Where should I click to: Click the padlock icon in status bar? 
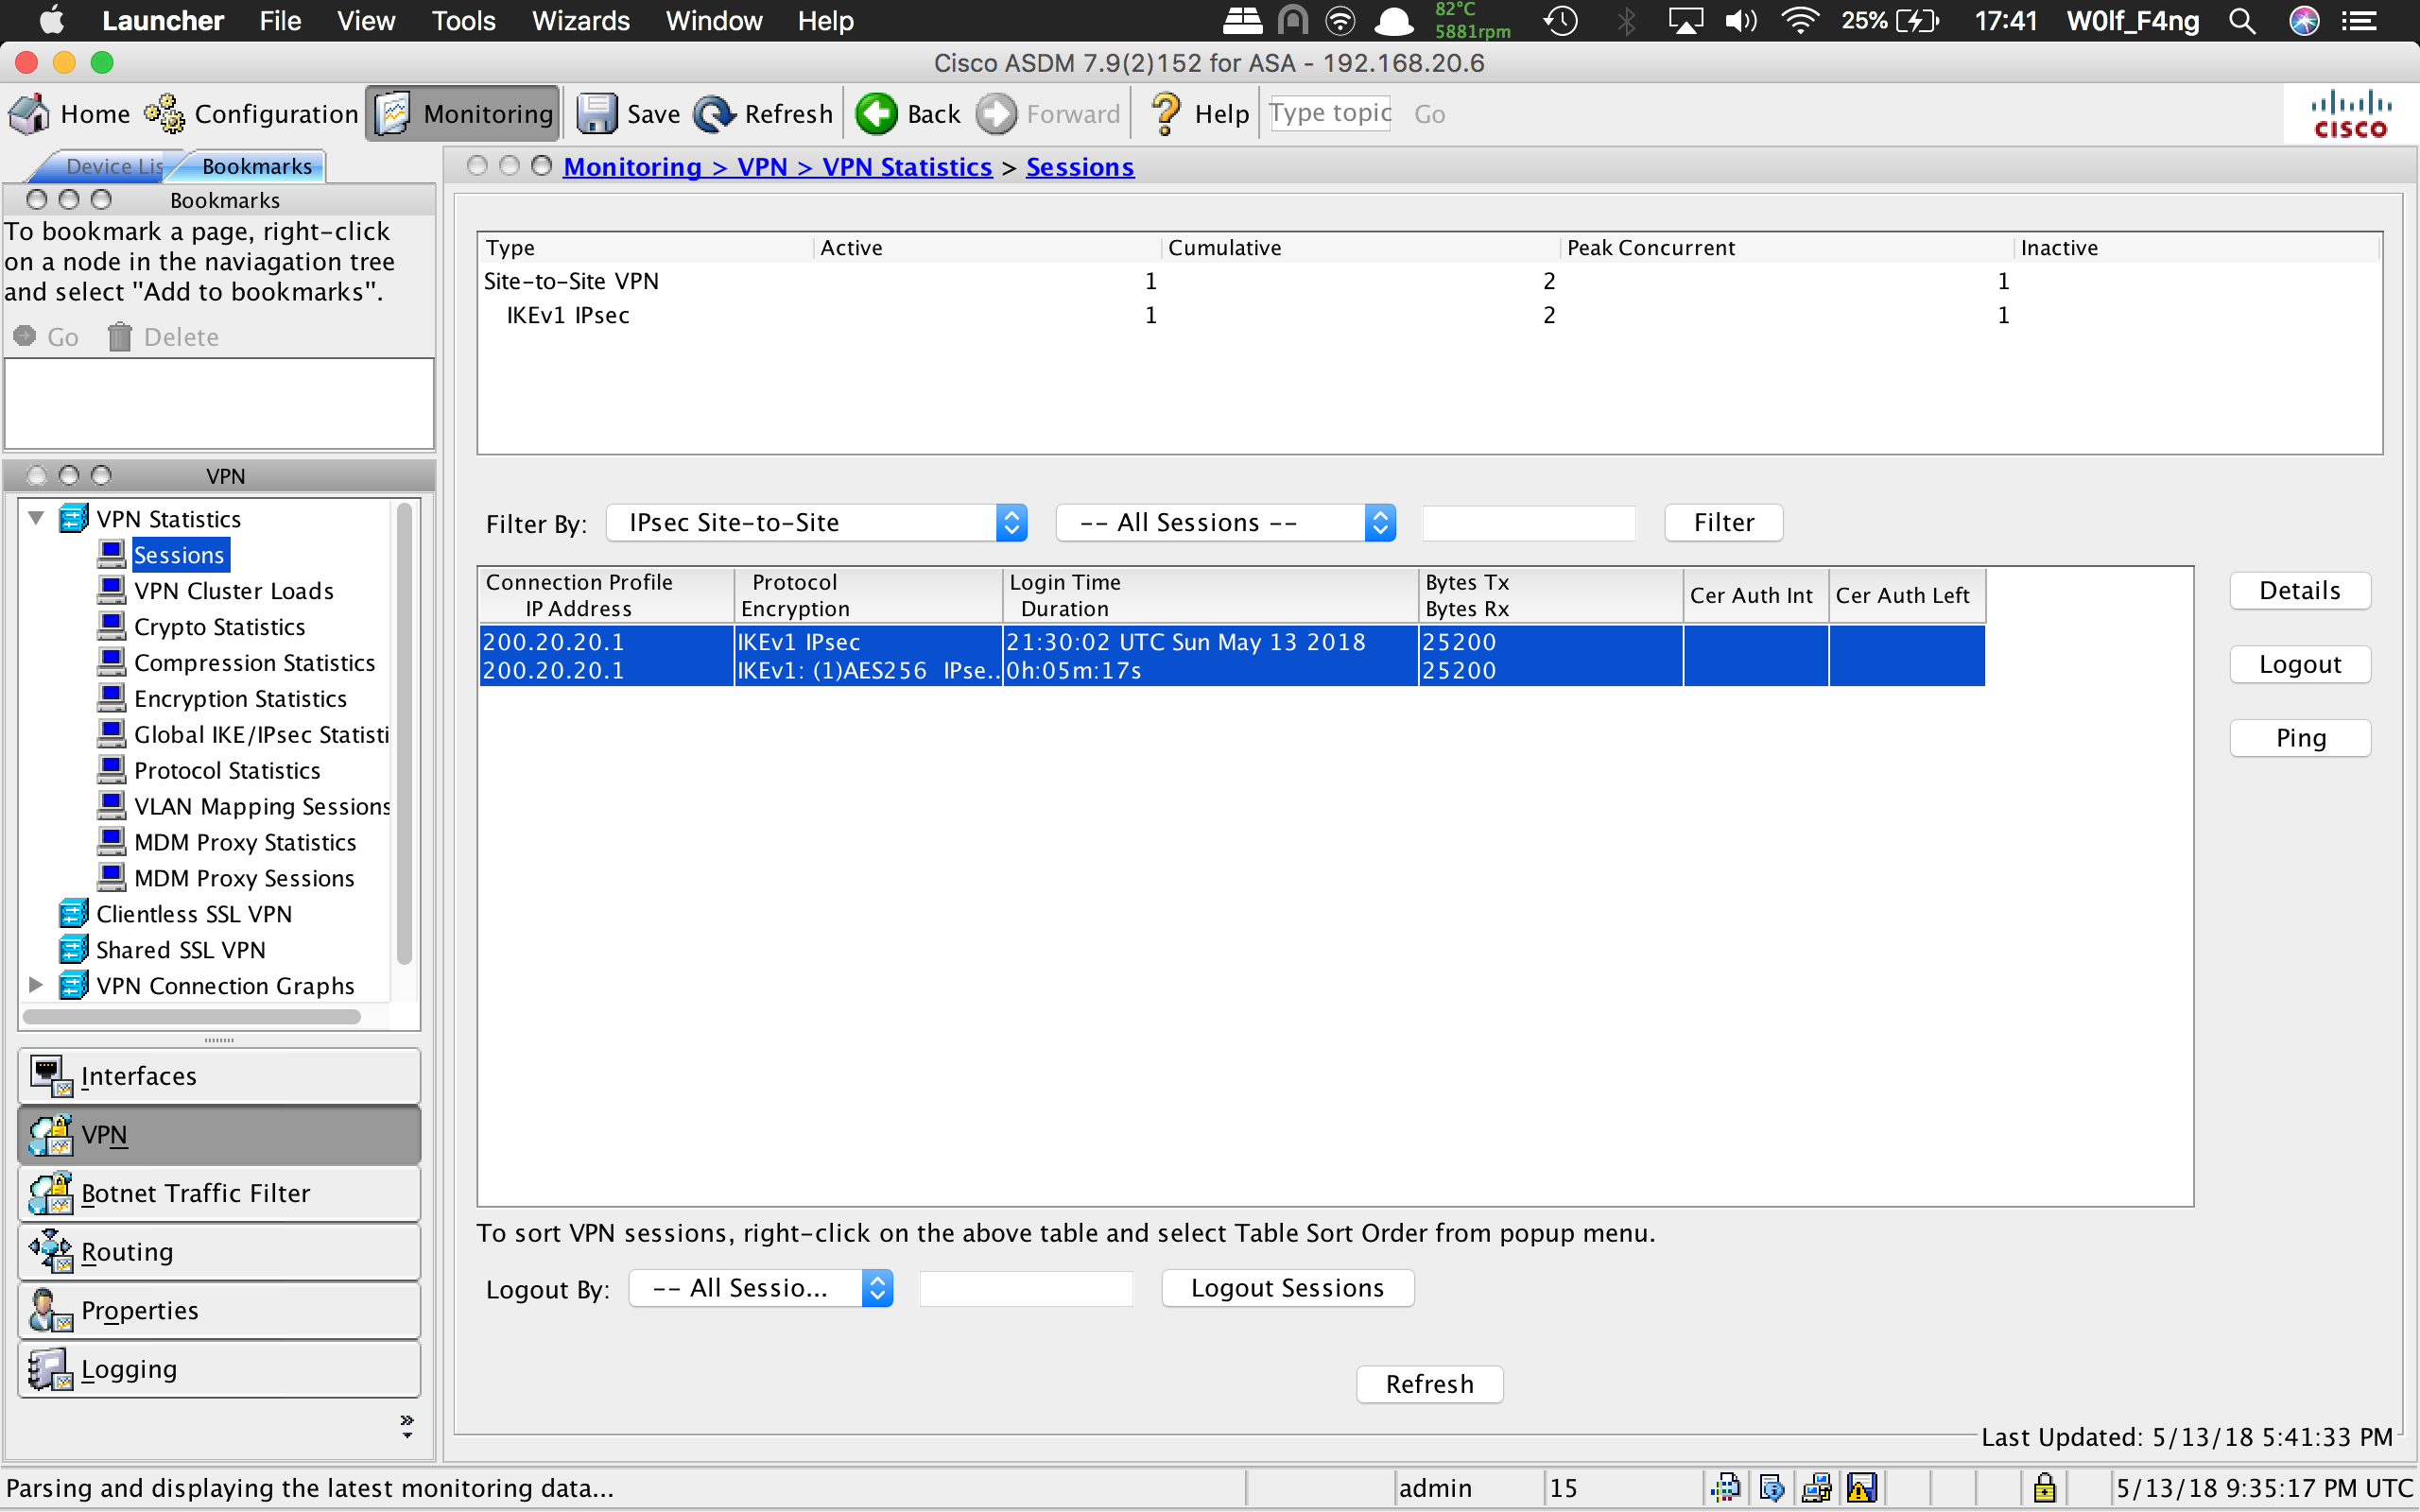click(x=2045, y=1488)
